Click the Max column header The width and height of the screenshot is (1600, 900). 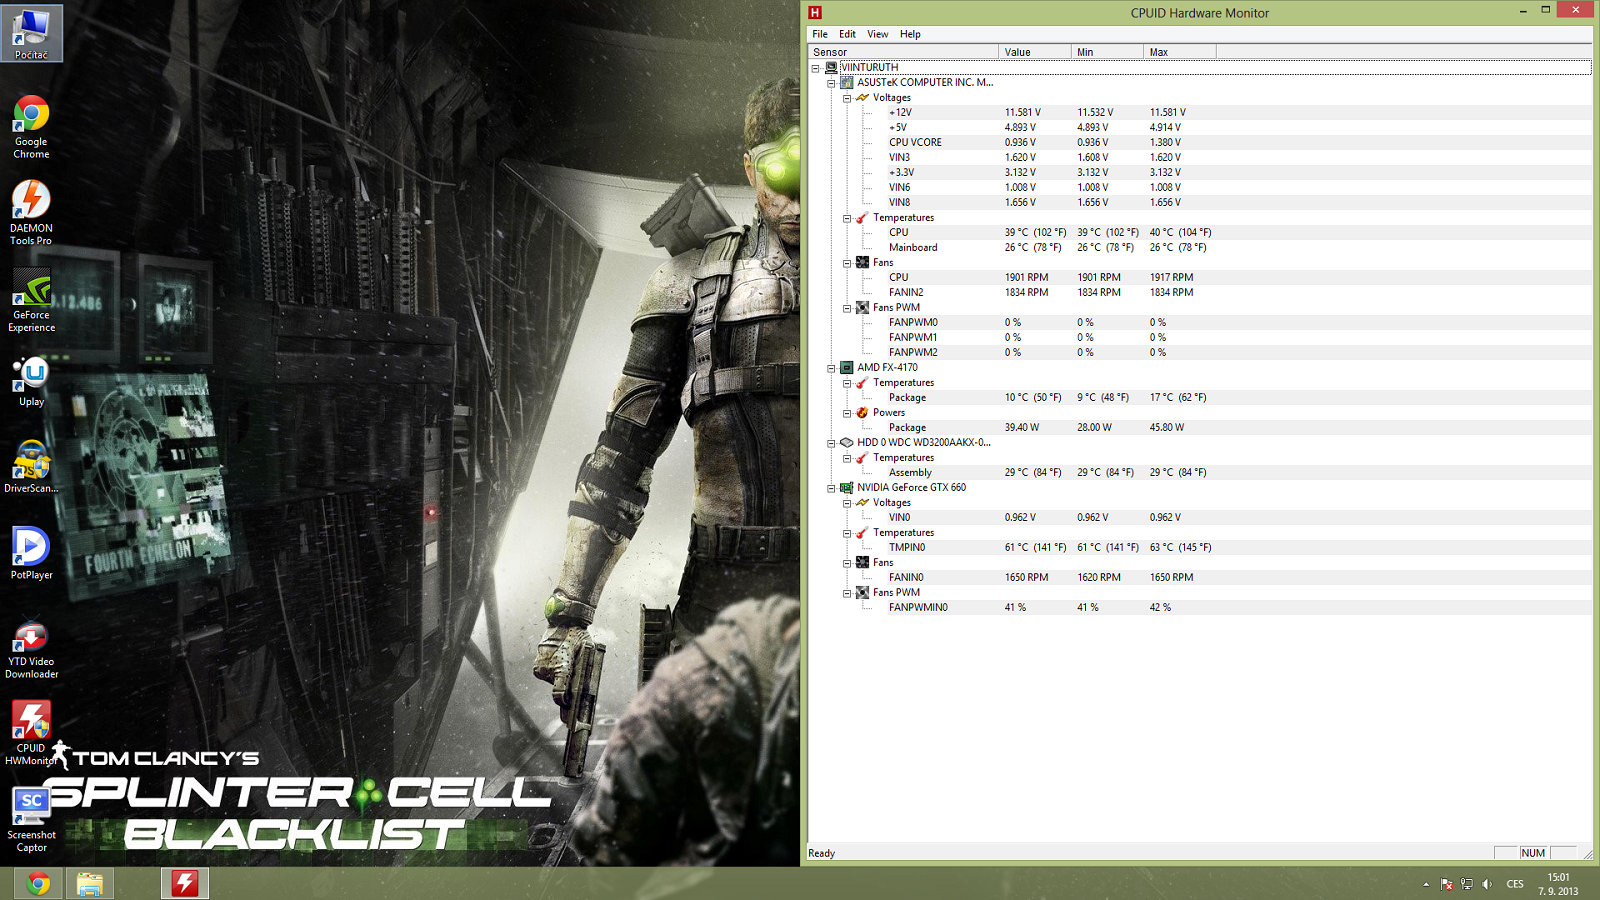1179,52
